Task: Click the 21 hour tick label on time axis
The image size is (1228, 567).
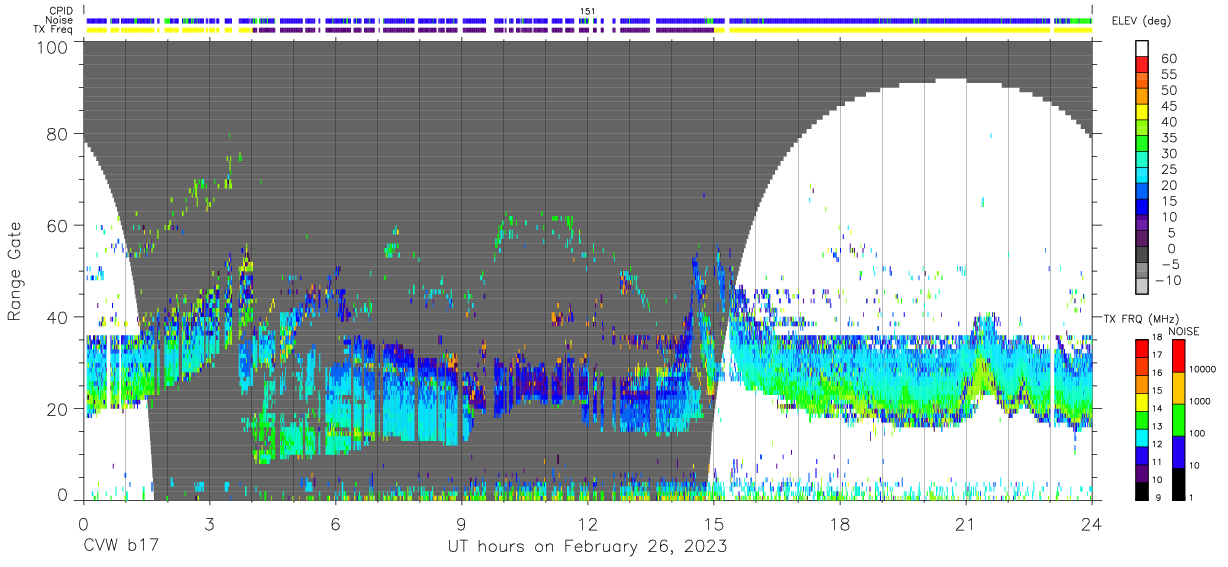Action: pyautogui.click(x=966, y=523)
